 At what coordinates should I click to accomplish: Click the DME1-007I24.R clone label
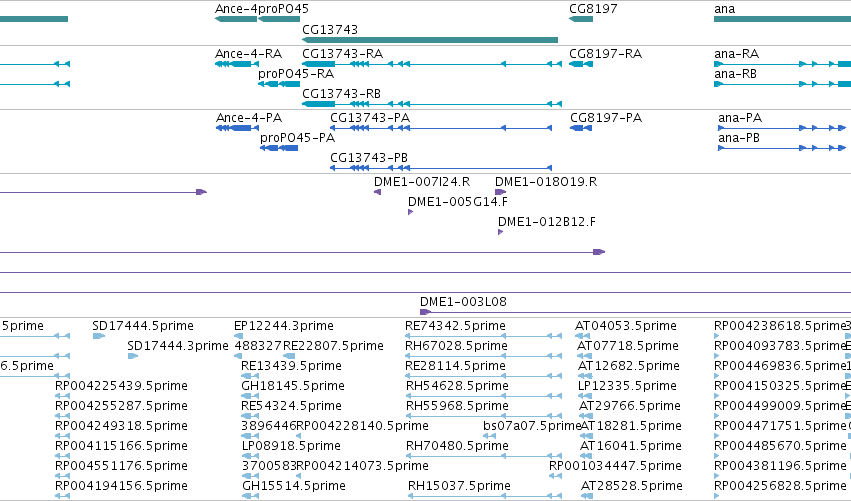422,182
